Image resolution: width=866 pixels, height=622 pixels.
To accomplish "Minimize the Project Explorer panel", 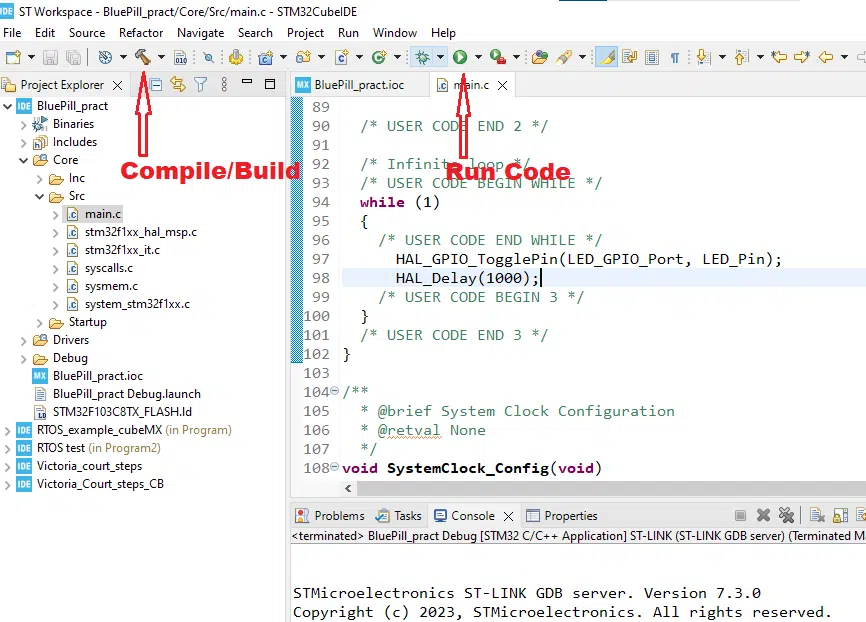I will coord(247,83).
